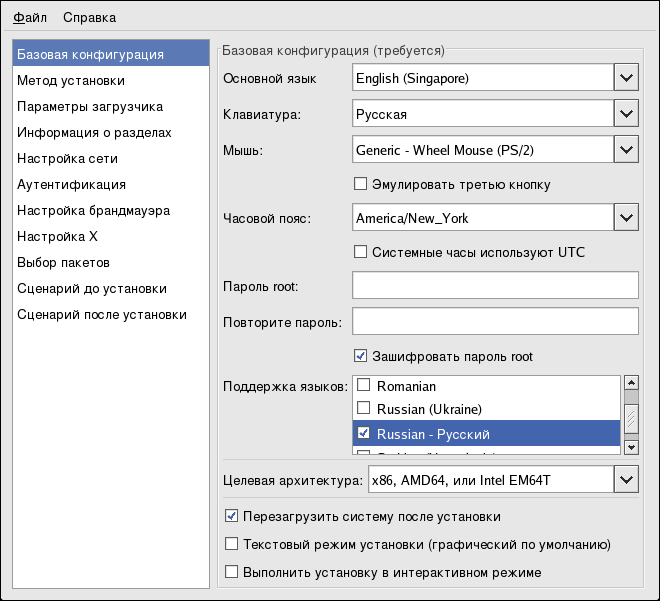Image resolution: width=660 pixels, height=601 pixels.
Task: Open Выбор пакетов section
Action: coord(63,263)
